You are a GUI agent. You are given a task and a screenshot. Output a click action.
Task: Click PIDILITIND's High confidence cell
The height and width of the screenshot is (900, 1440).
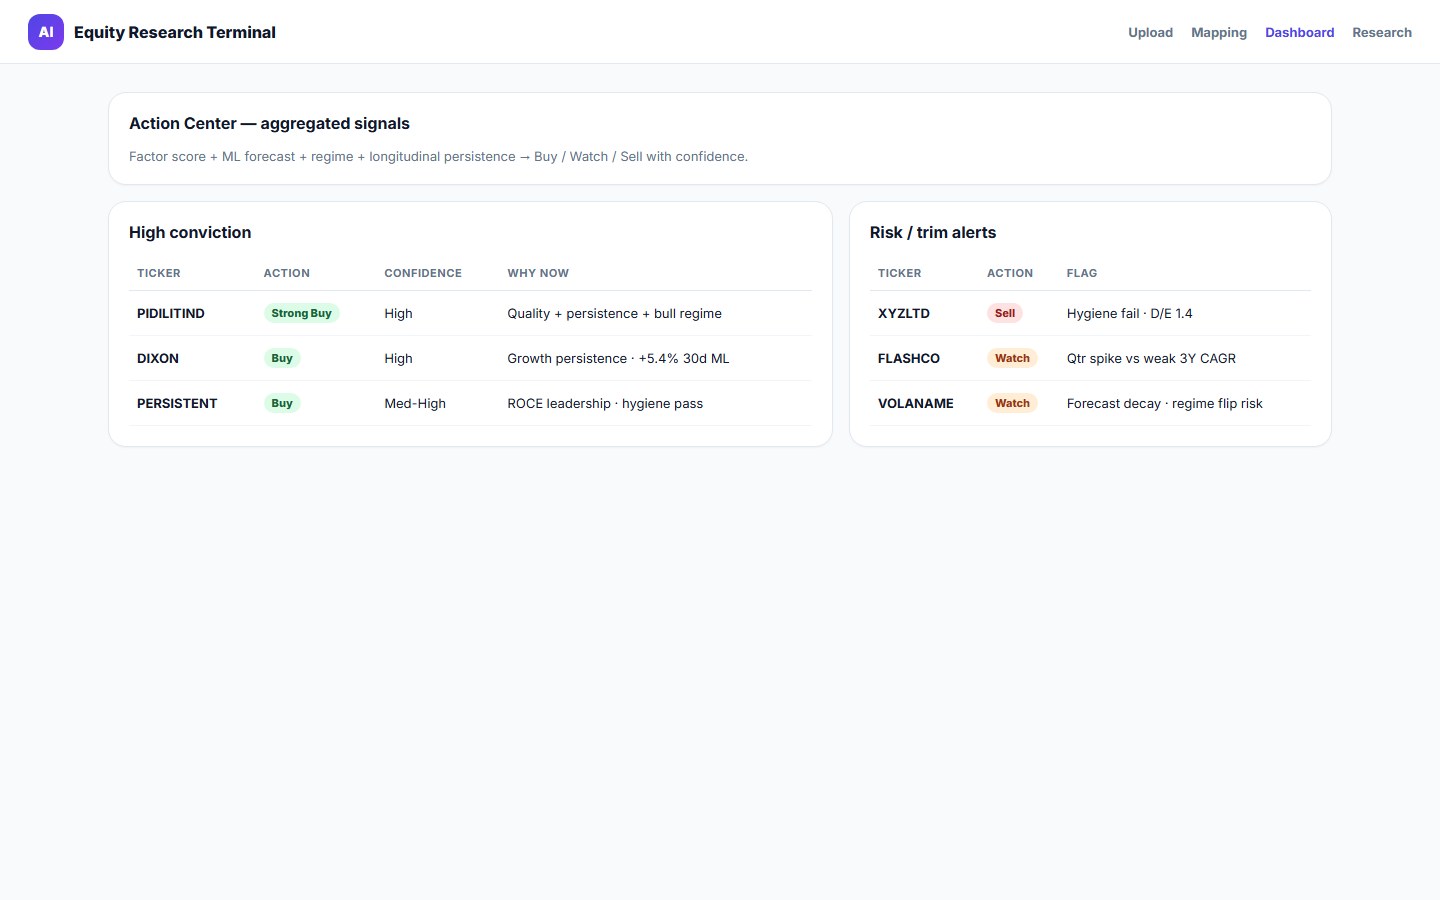click(398, 313)
